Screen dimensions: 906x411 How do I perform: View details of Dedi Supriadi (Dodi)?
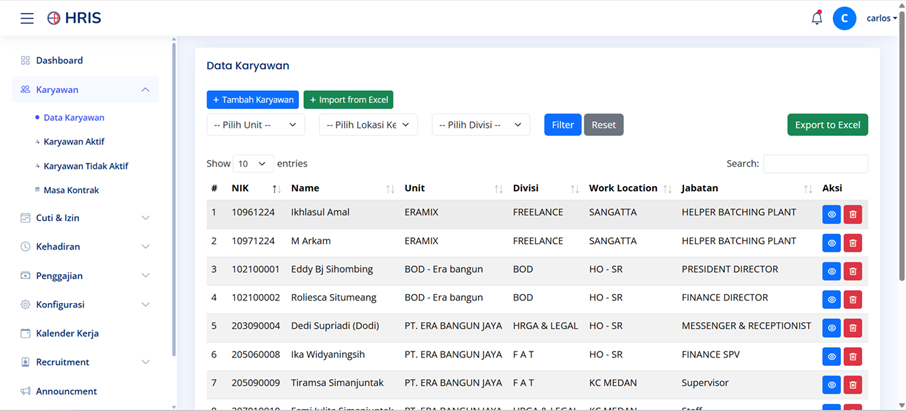pyautogui.click(x=831, y=328)
